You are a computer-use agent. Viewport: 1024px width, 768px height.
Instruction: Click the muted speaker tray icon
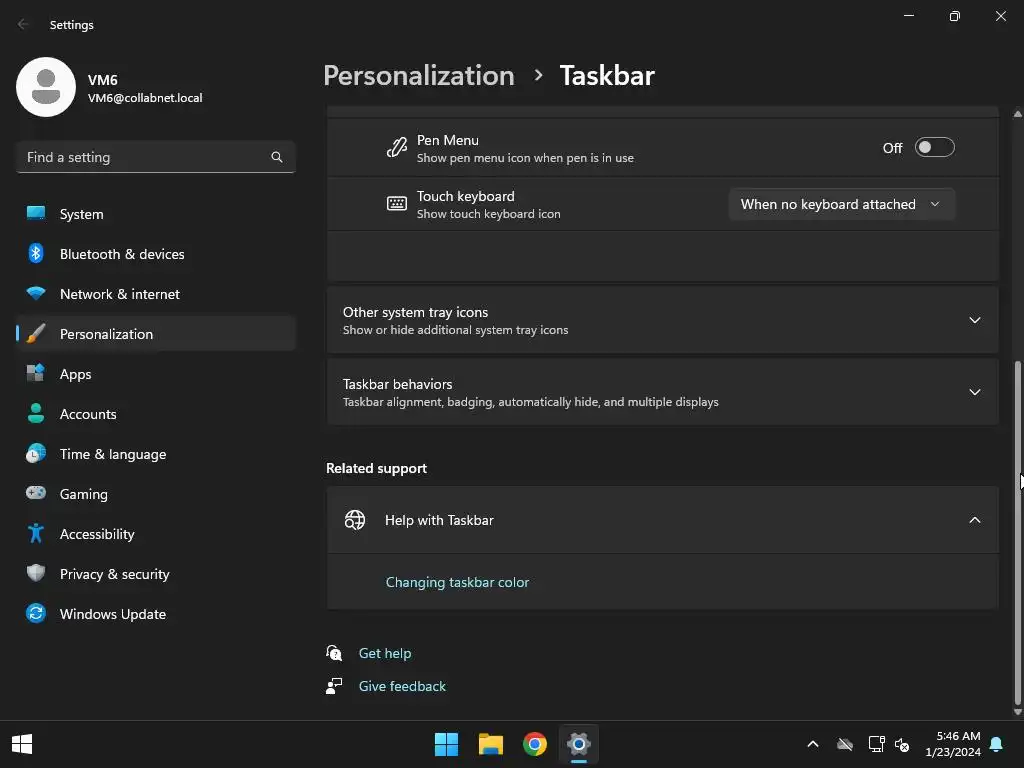[x=902, y=744]
